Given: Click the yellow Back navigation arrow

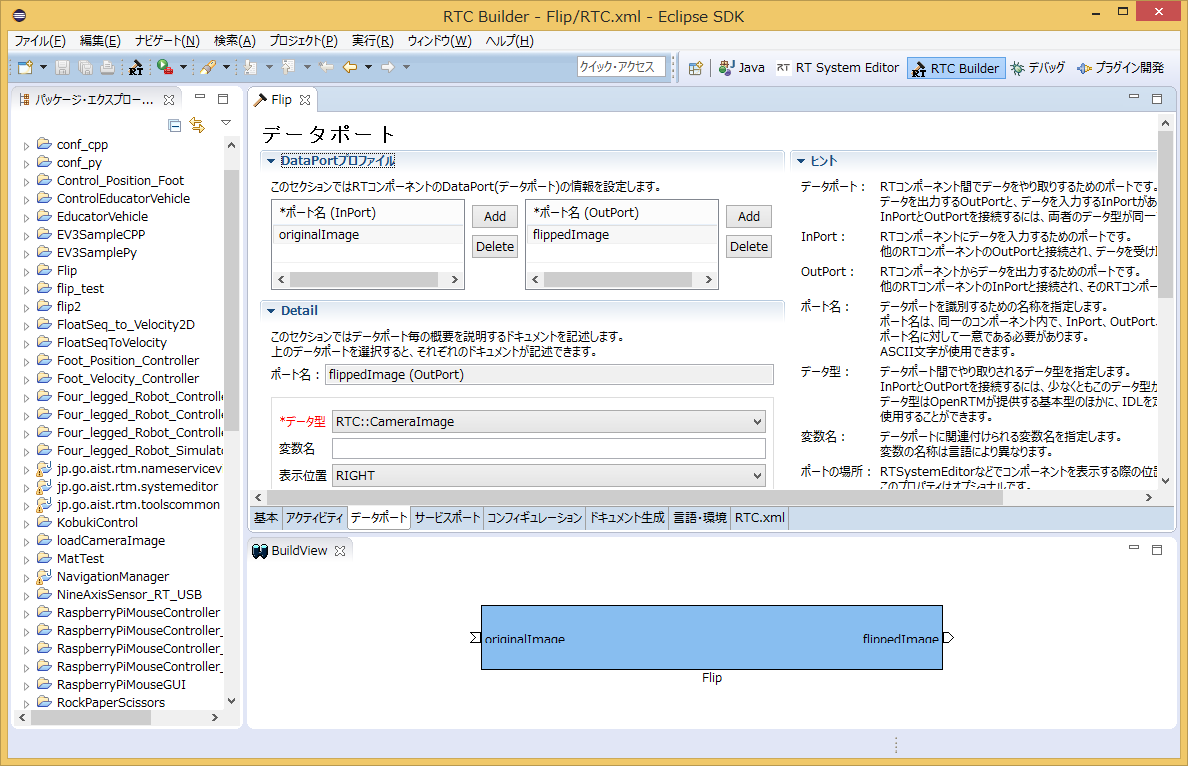Looking at the screenshot, I should [350, 67].
